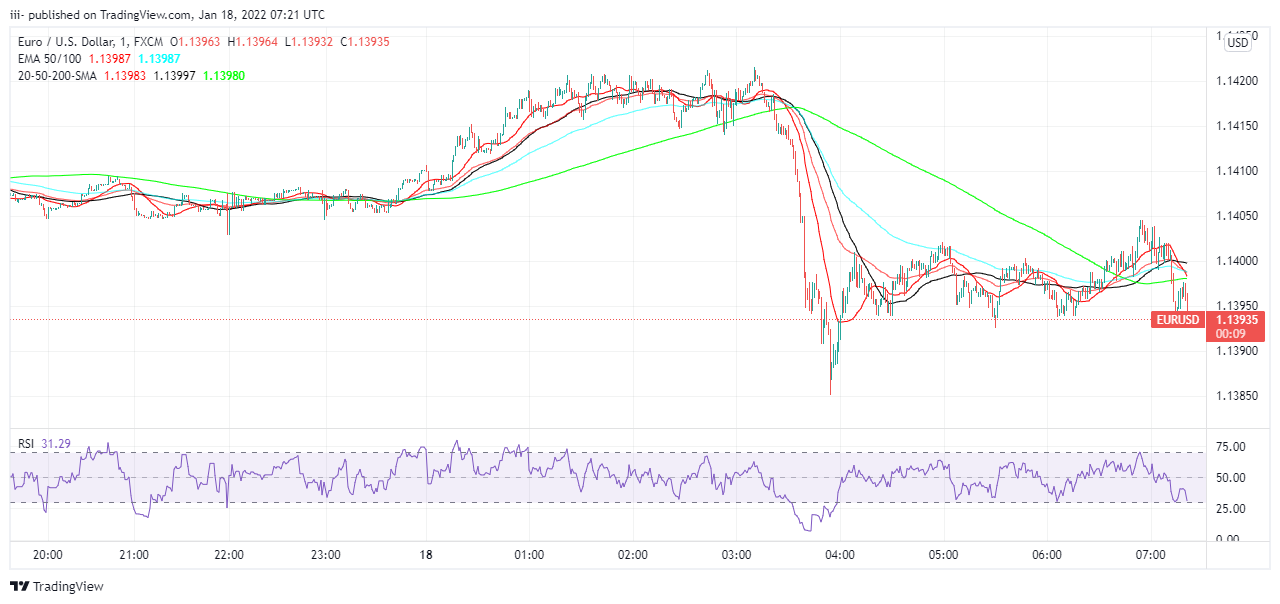Click the TradingView logo icon
Screen dimensions: 1280x604
point(20,587)
